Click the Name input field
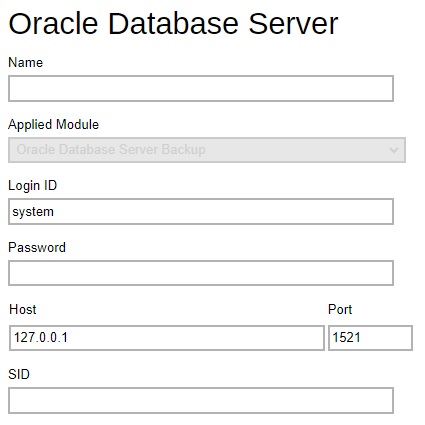Viewport: 425px width, 425px height. coord(201,88)
